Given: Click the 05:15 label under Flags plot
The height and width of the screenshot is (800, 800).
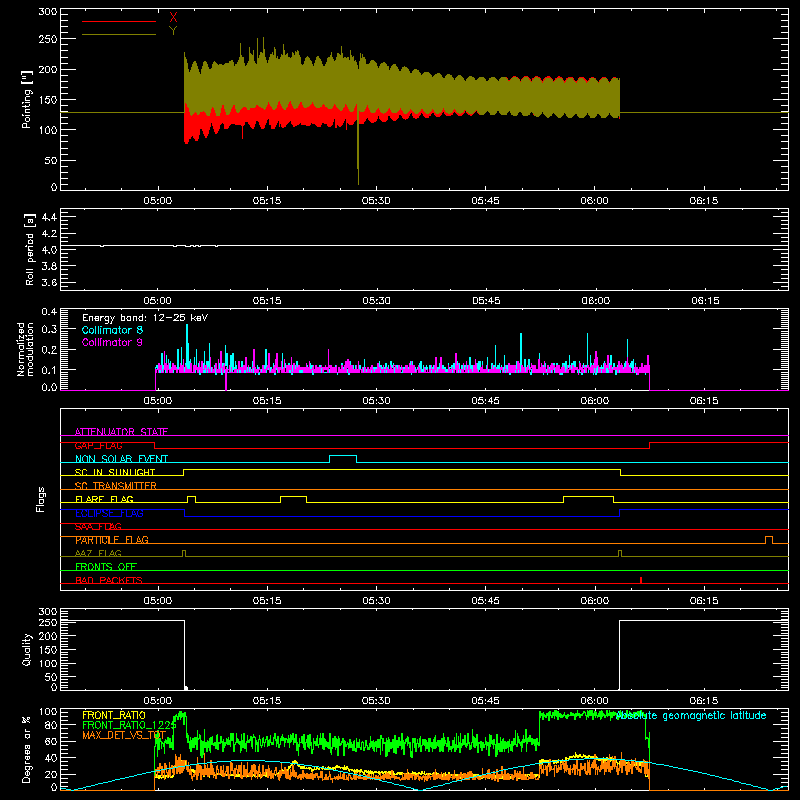Looking at the screenshot, I should pos(267,601).
